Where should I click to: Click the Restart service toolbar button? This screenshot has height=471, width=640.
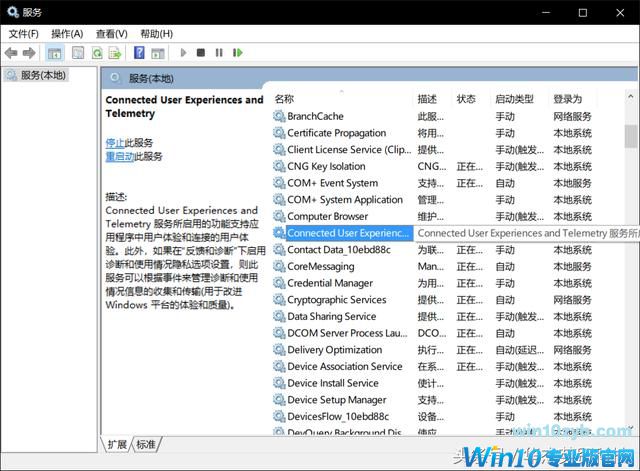238,53
